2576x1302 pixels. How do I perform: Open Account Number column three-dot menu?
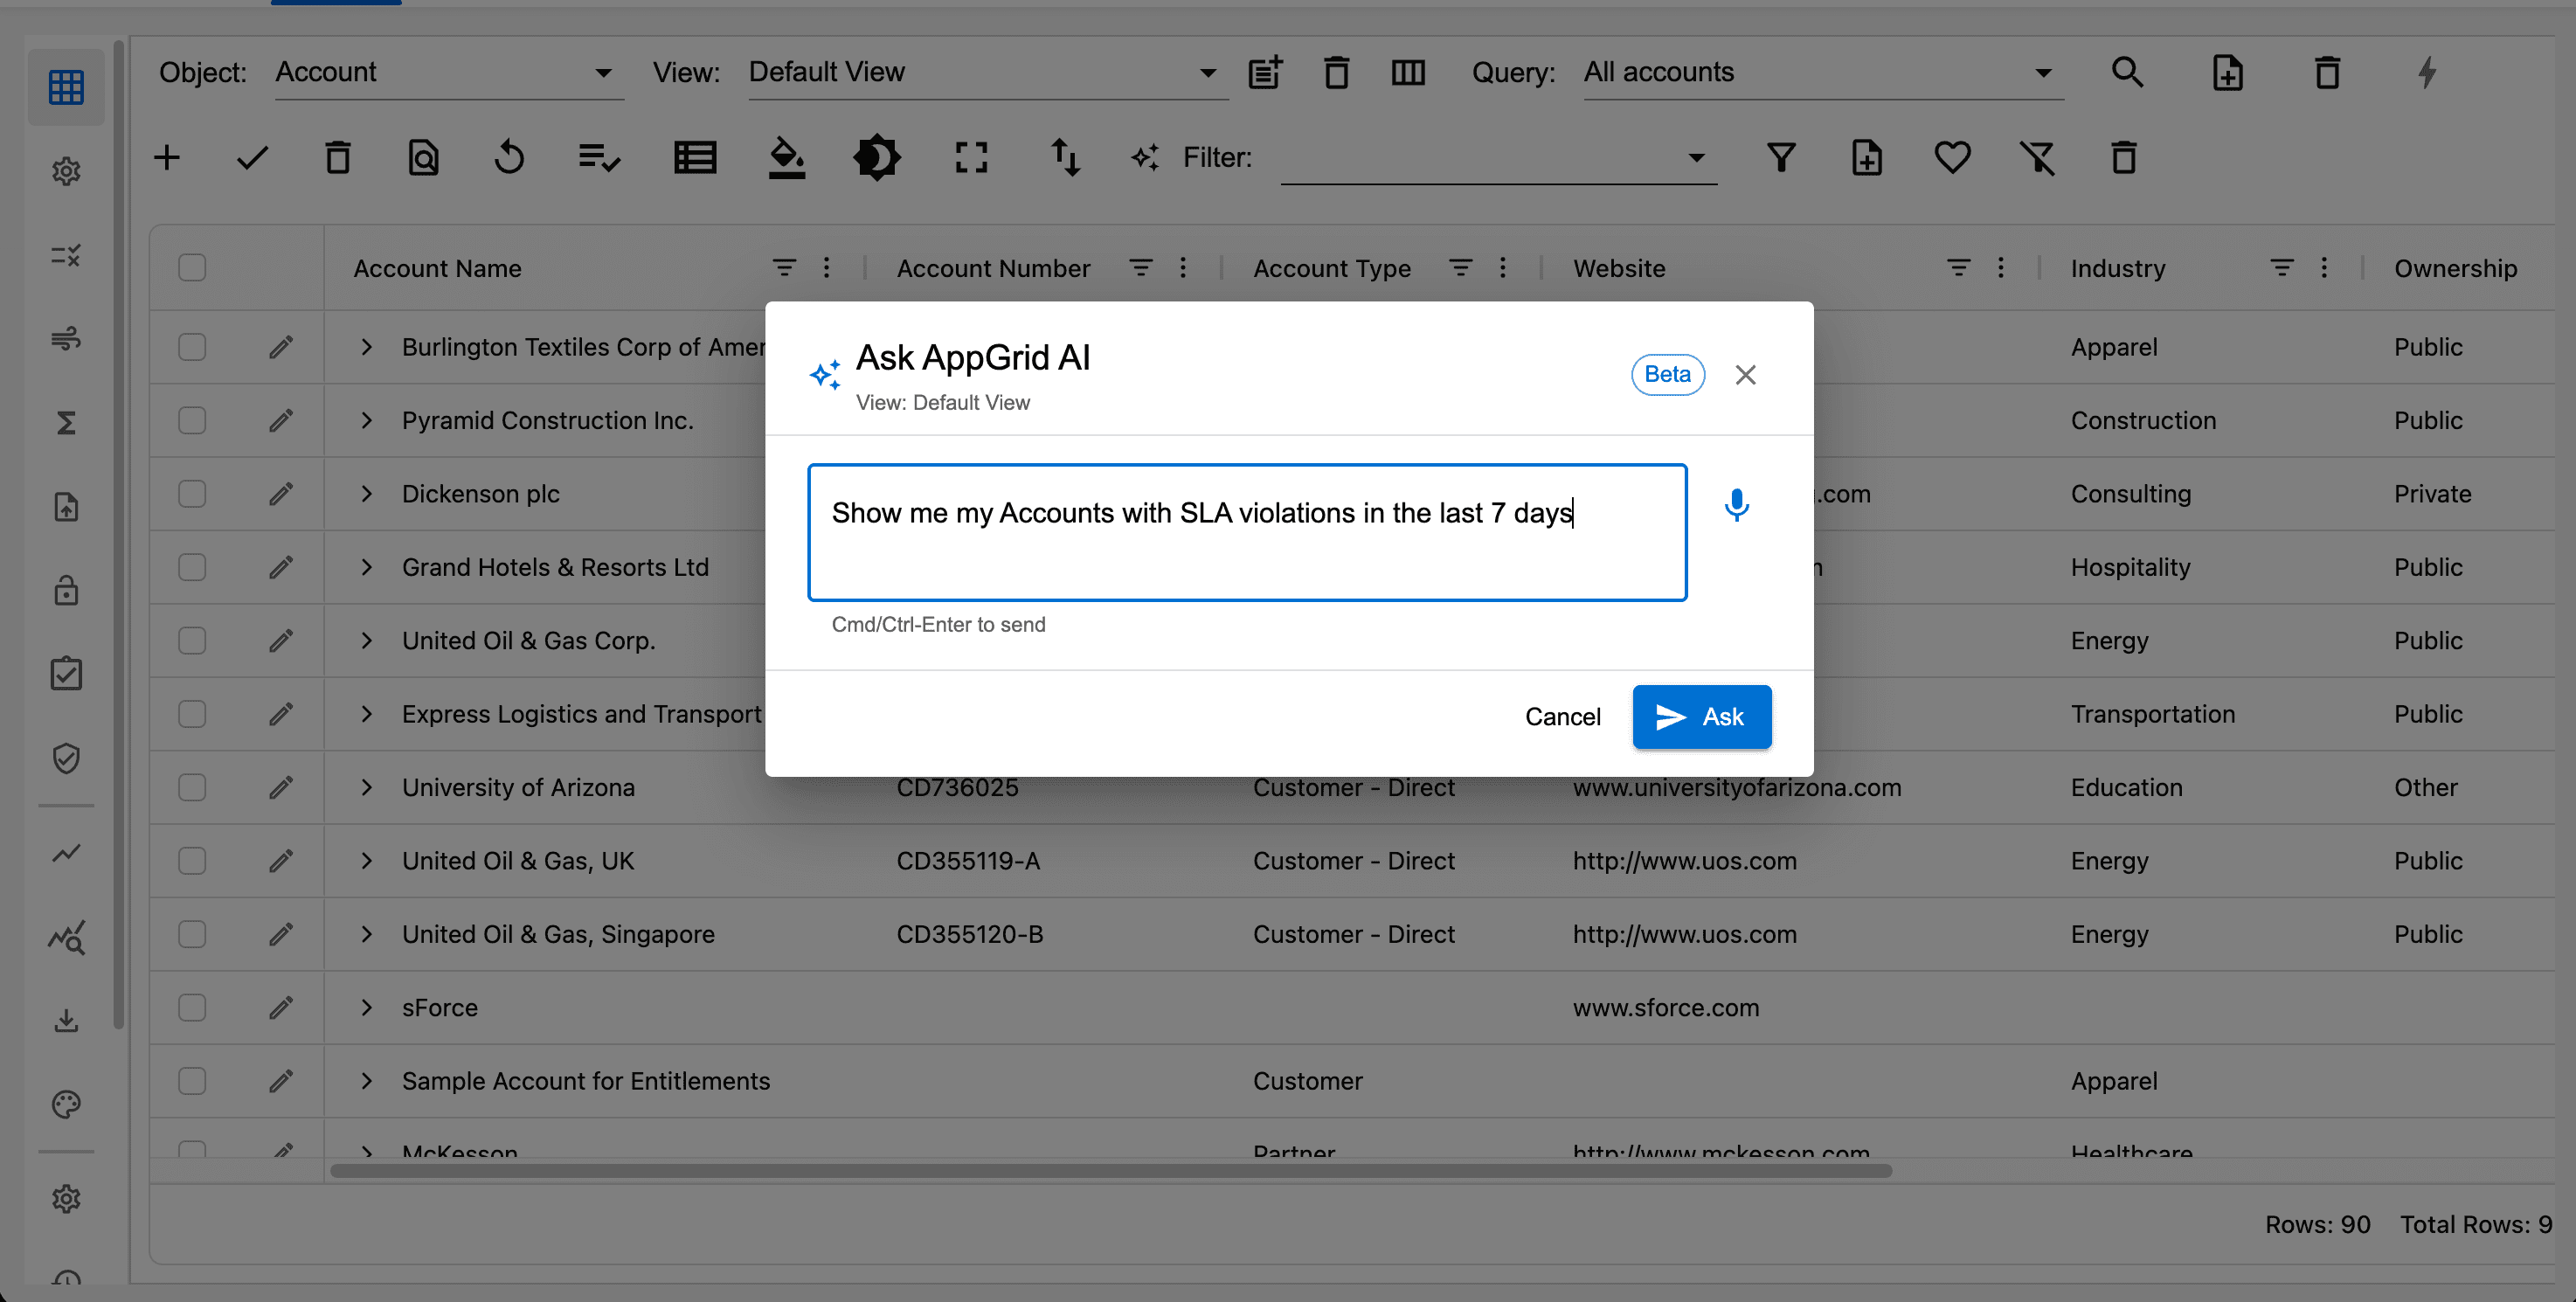(x=1183, y=268)
